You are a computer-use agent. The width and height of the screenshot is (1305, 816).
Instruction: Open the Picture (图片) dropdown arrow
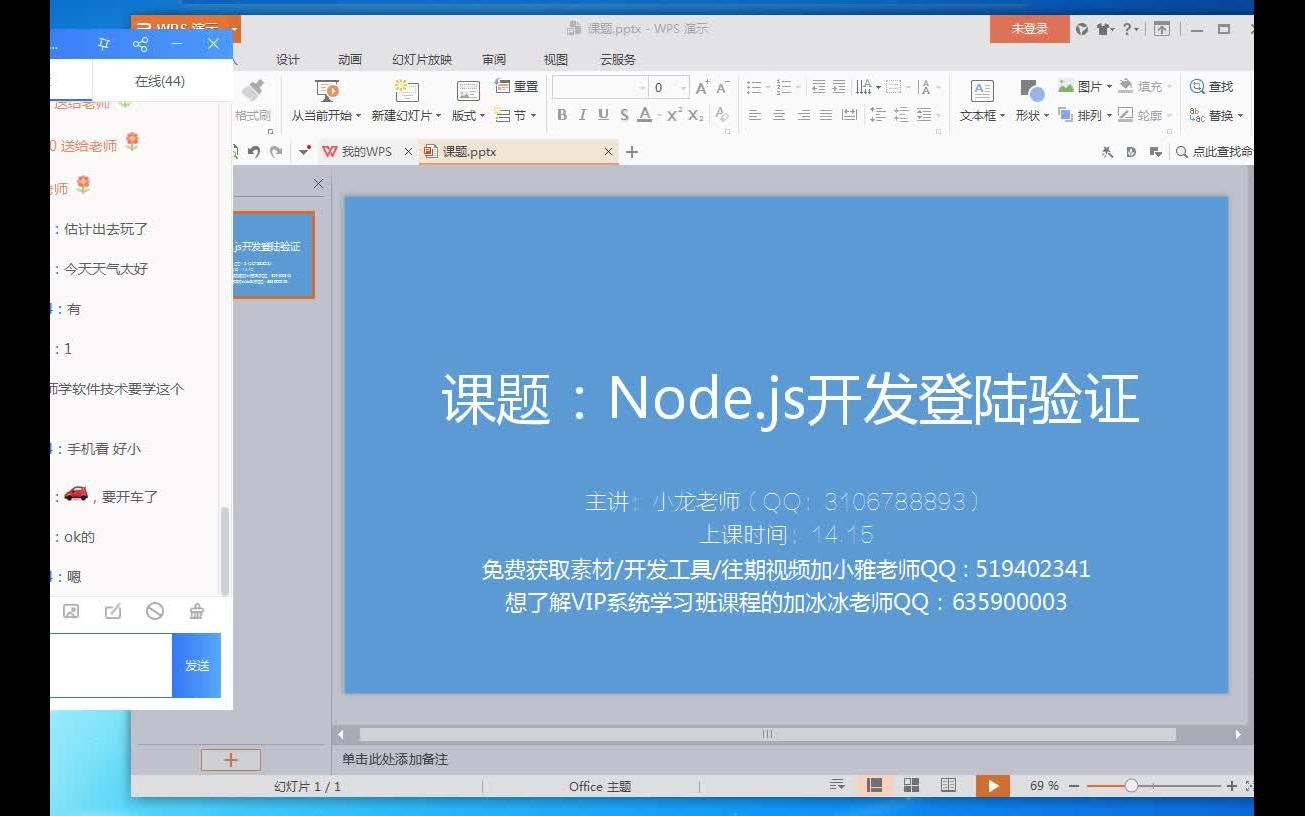pyautogui.click(x=1109, y=87)
